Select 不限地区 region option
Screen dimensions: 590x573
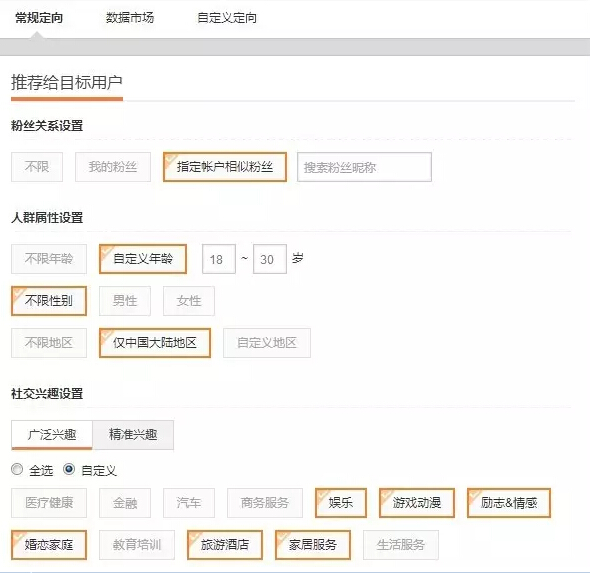(x=49, y=343)
